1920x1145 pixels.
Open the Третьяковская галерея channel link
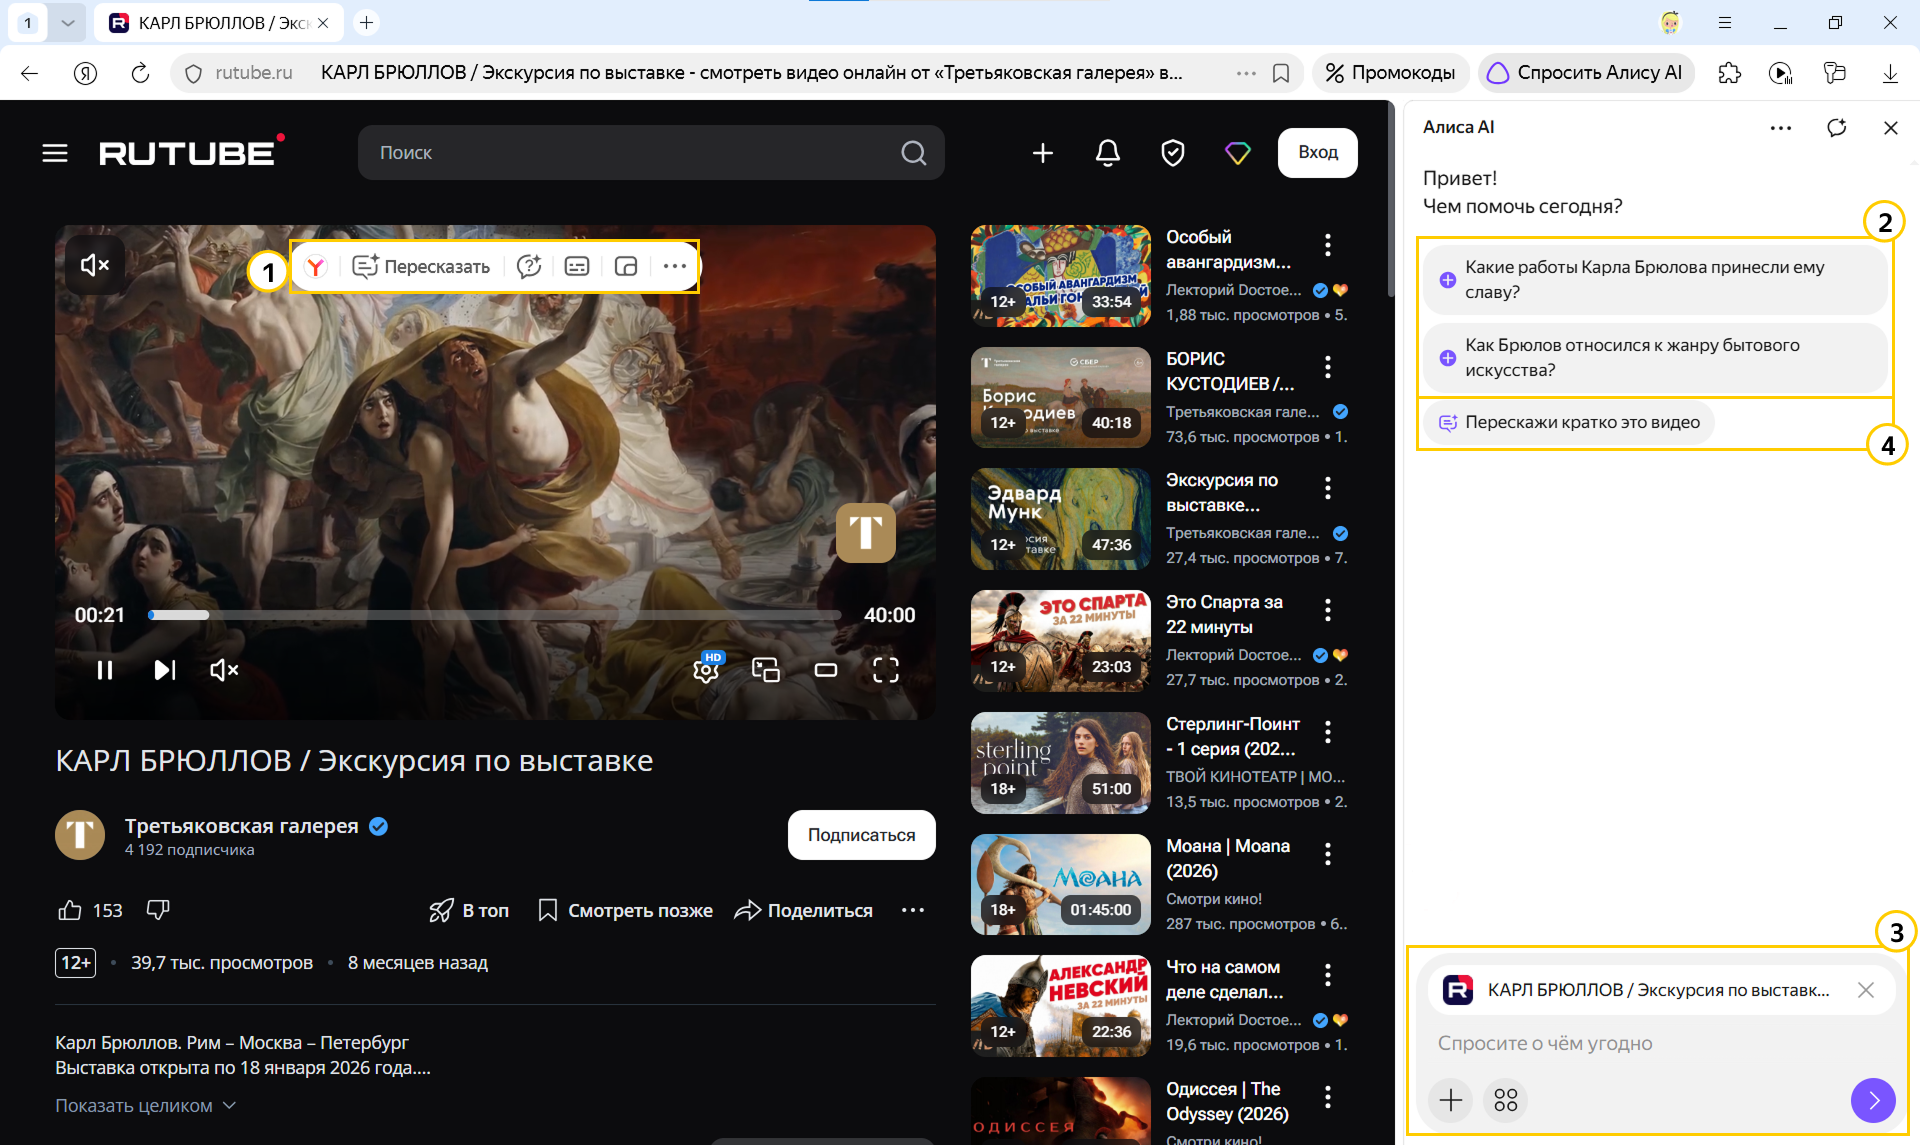click(x=241, y=826)
